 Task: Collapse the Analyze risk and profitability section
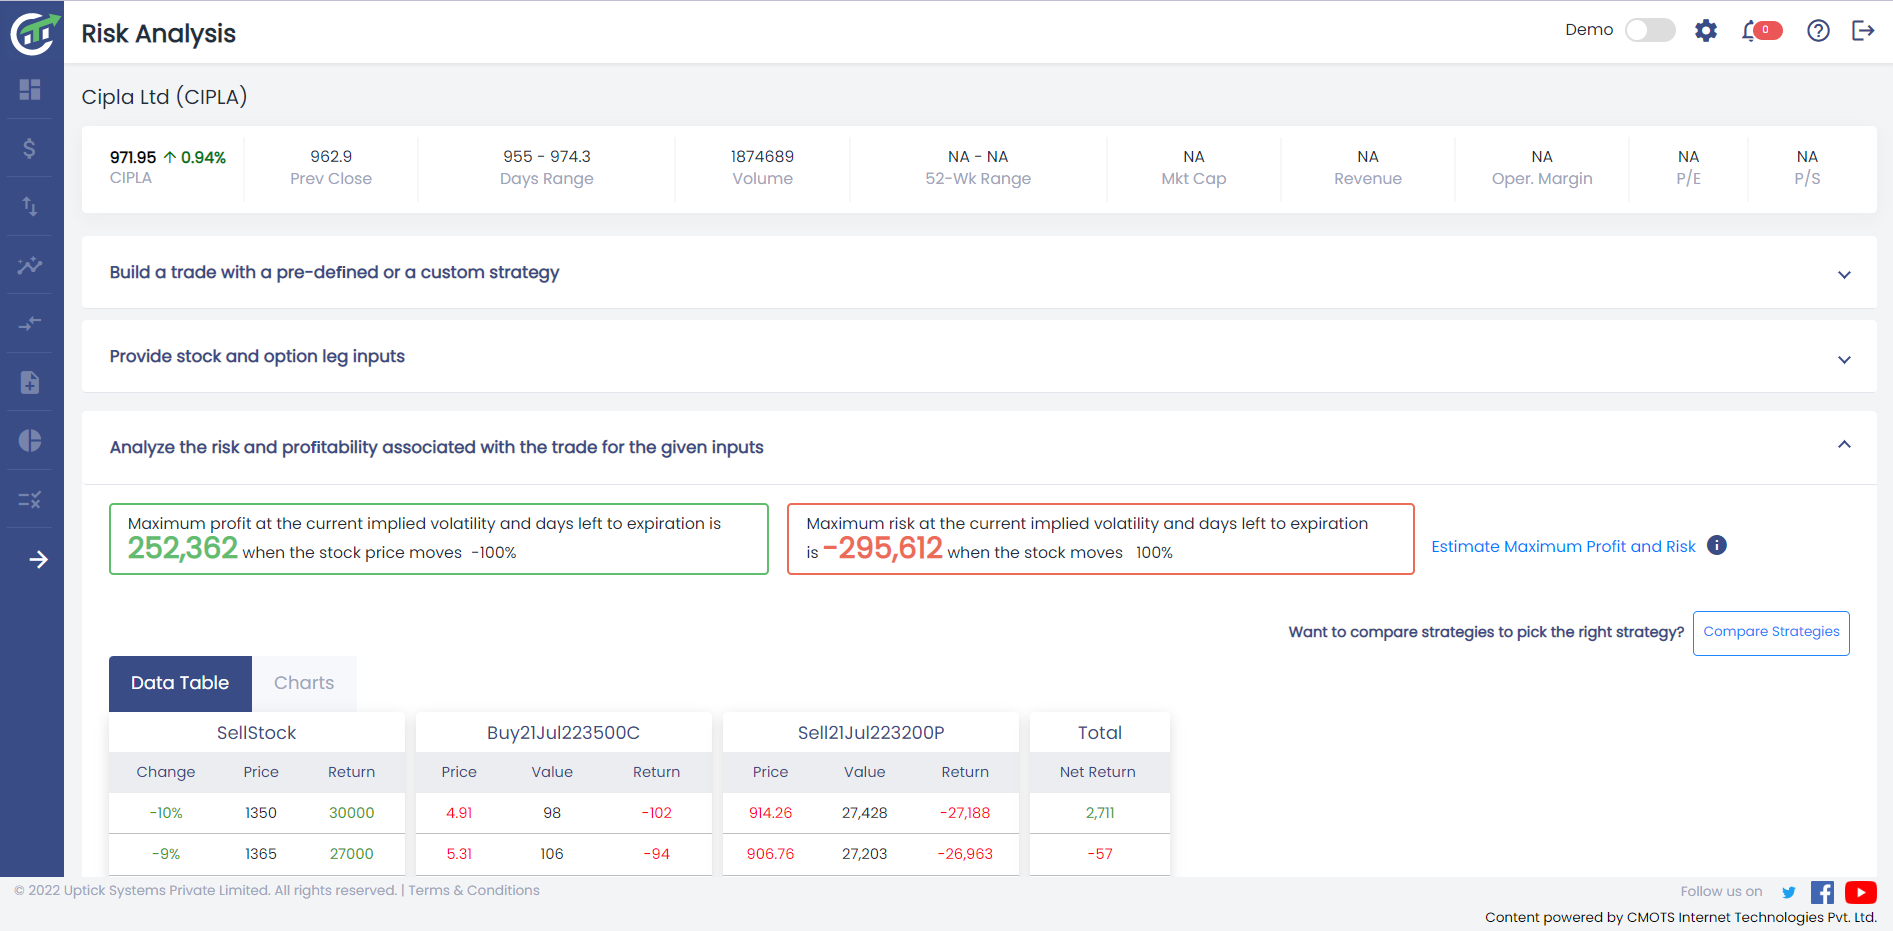coord(1844,445)
